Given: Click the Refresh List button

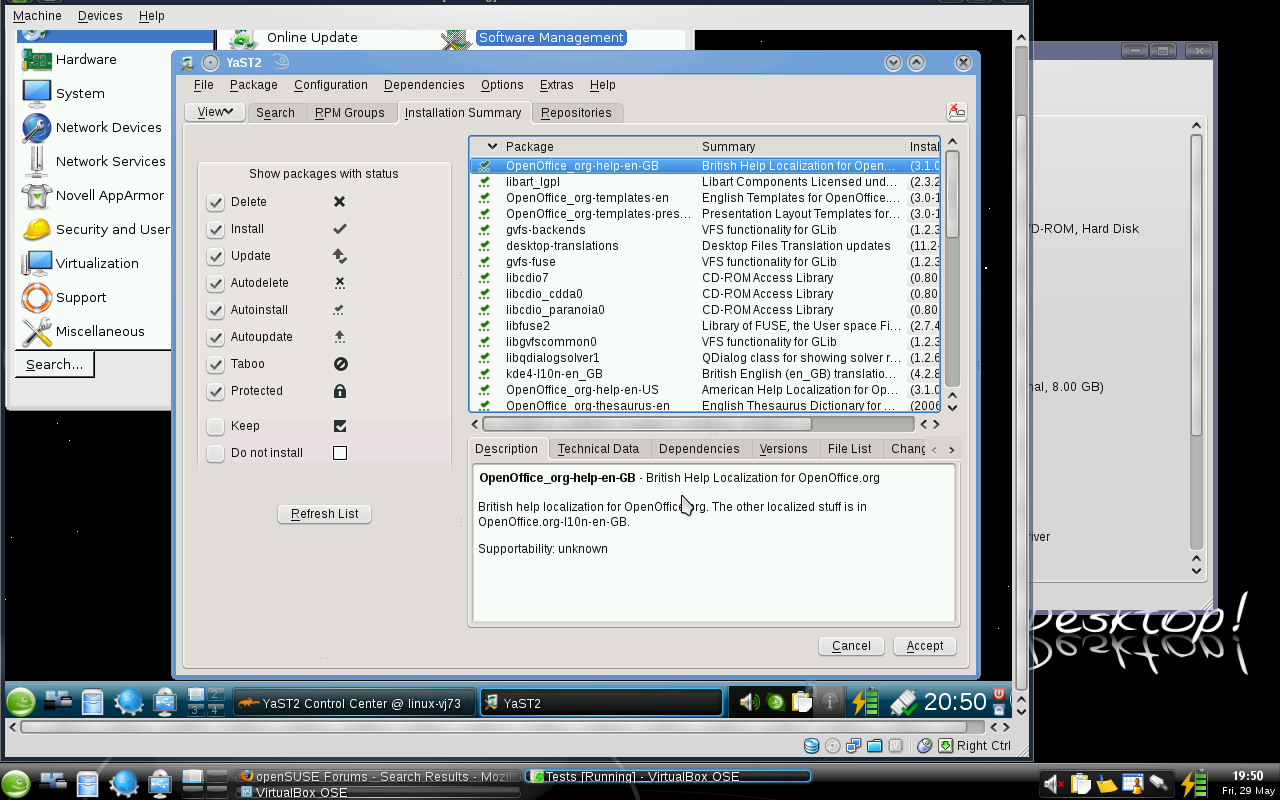Looking at the screenshot, I should (324, 514).
